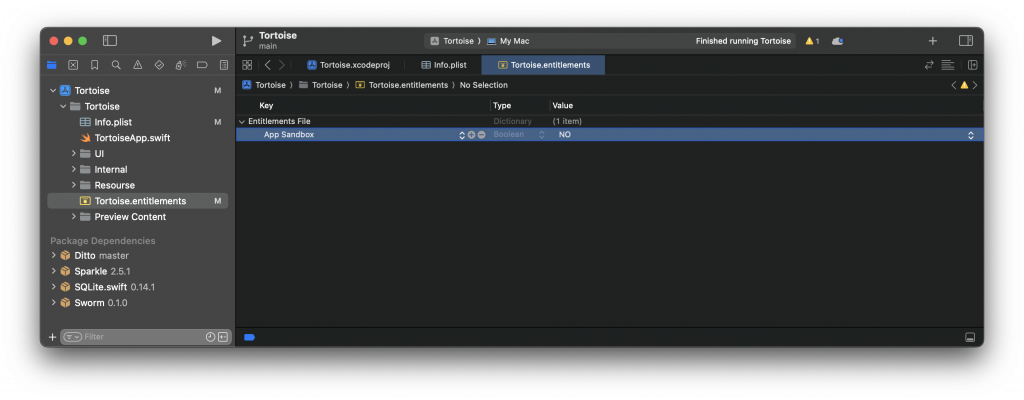
Task: Expand the Internal folder
Action: pos(74,169)
